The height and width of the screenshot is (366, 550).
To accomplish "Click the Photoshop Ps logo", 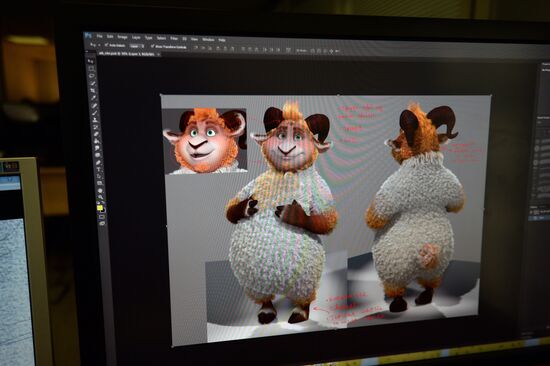I will click(88, 35).
